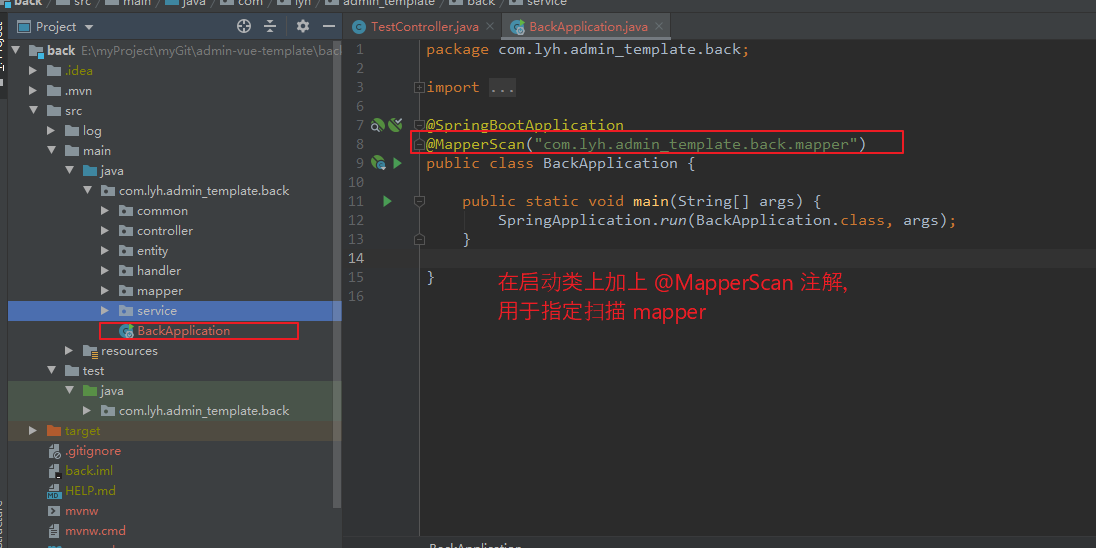Select the entity package row
The image size is (1096, 548).
click(175, 250)
